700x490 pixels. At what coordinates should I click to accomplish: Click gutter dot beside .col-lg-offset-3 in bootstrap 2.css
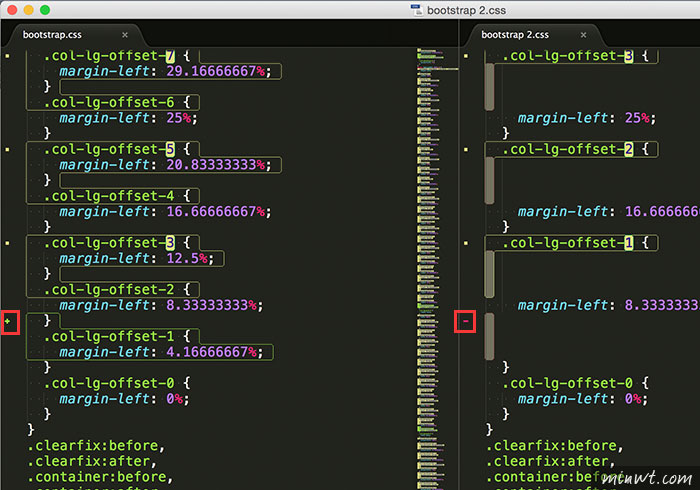466,56
